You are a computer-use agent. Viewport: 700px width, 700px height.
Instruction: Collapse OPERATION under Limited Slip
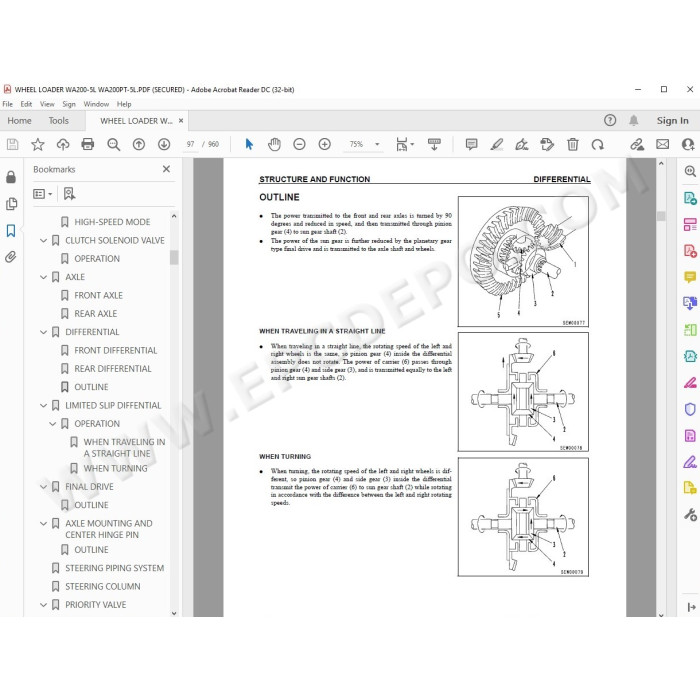[52, 424]
